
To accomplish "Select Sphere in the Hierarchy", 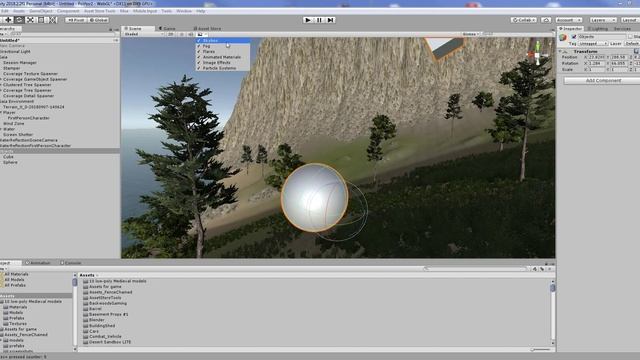I will tap(10, 162).
